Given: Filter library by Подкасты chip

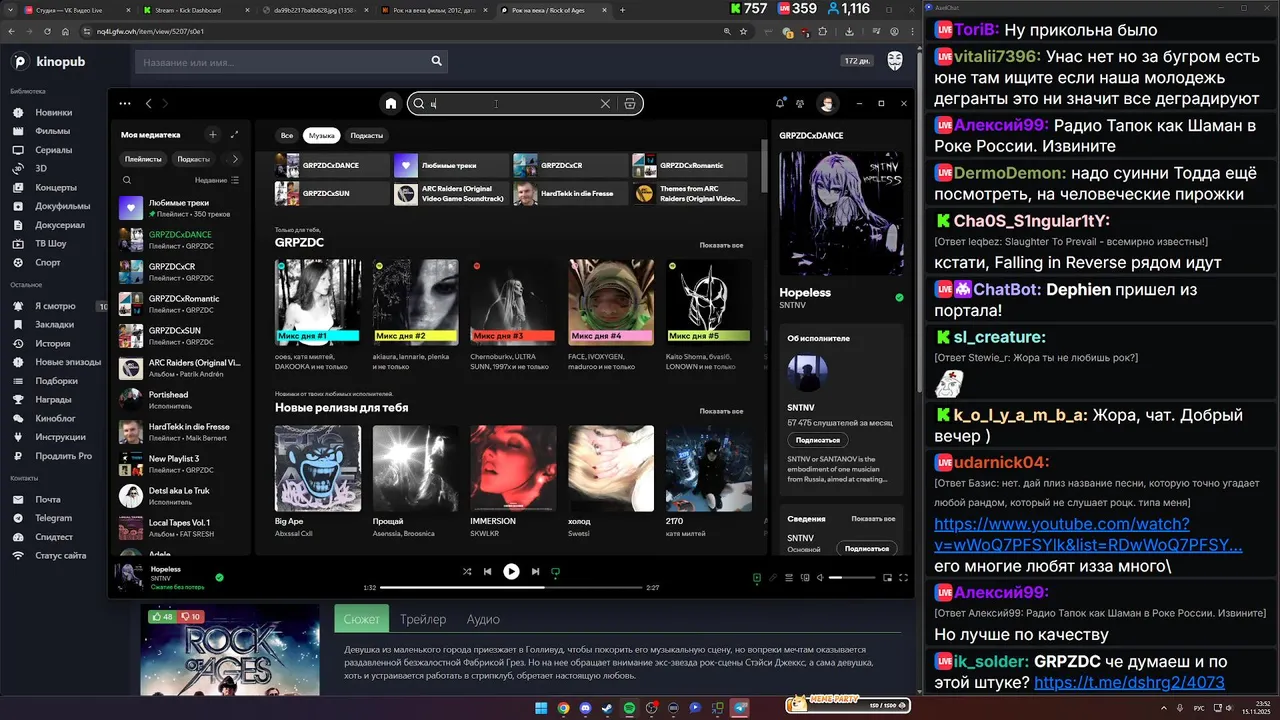Looking at the screenshot, I should [x=194, y=159].
